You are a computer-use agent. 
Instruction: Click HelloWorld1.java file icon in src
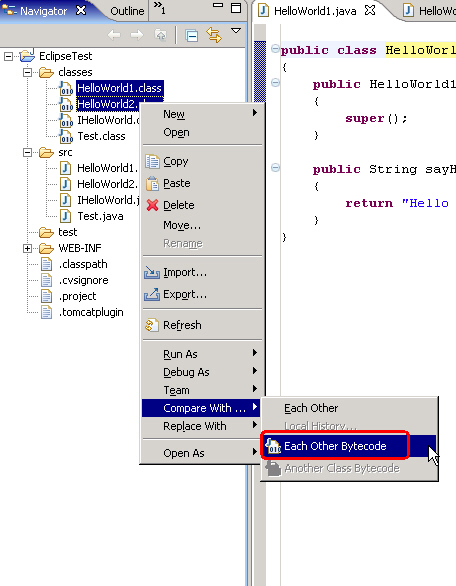tap(65, 168)
